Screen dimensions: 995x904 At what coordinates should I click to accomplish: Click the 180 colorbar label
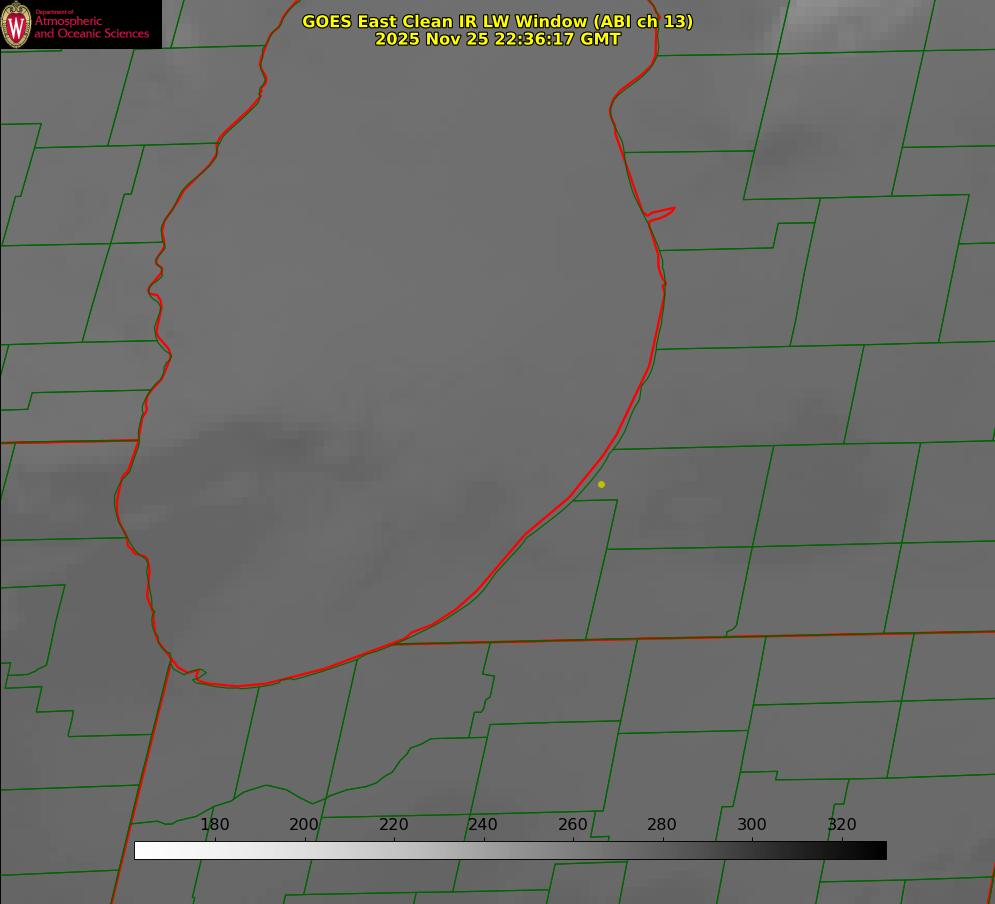[x=214, y=824]
